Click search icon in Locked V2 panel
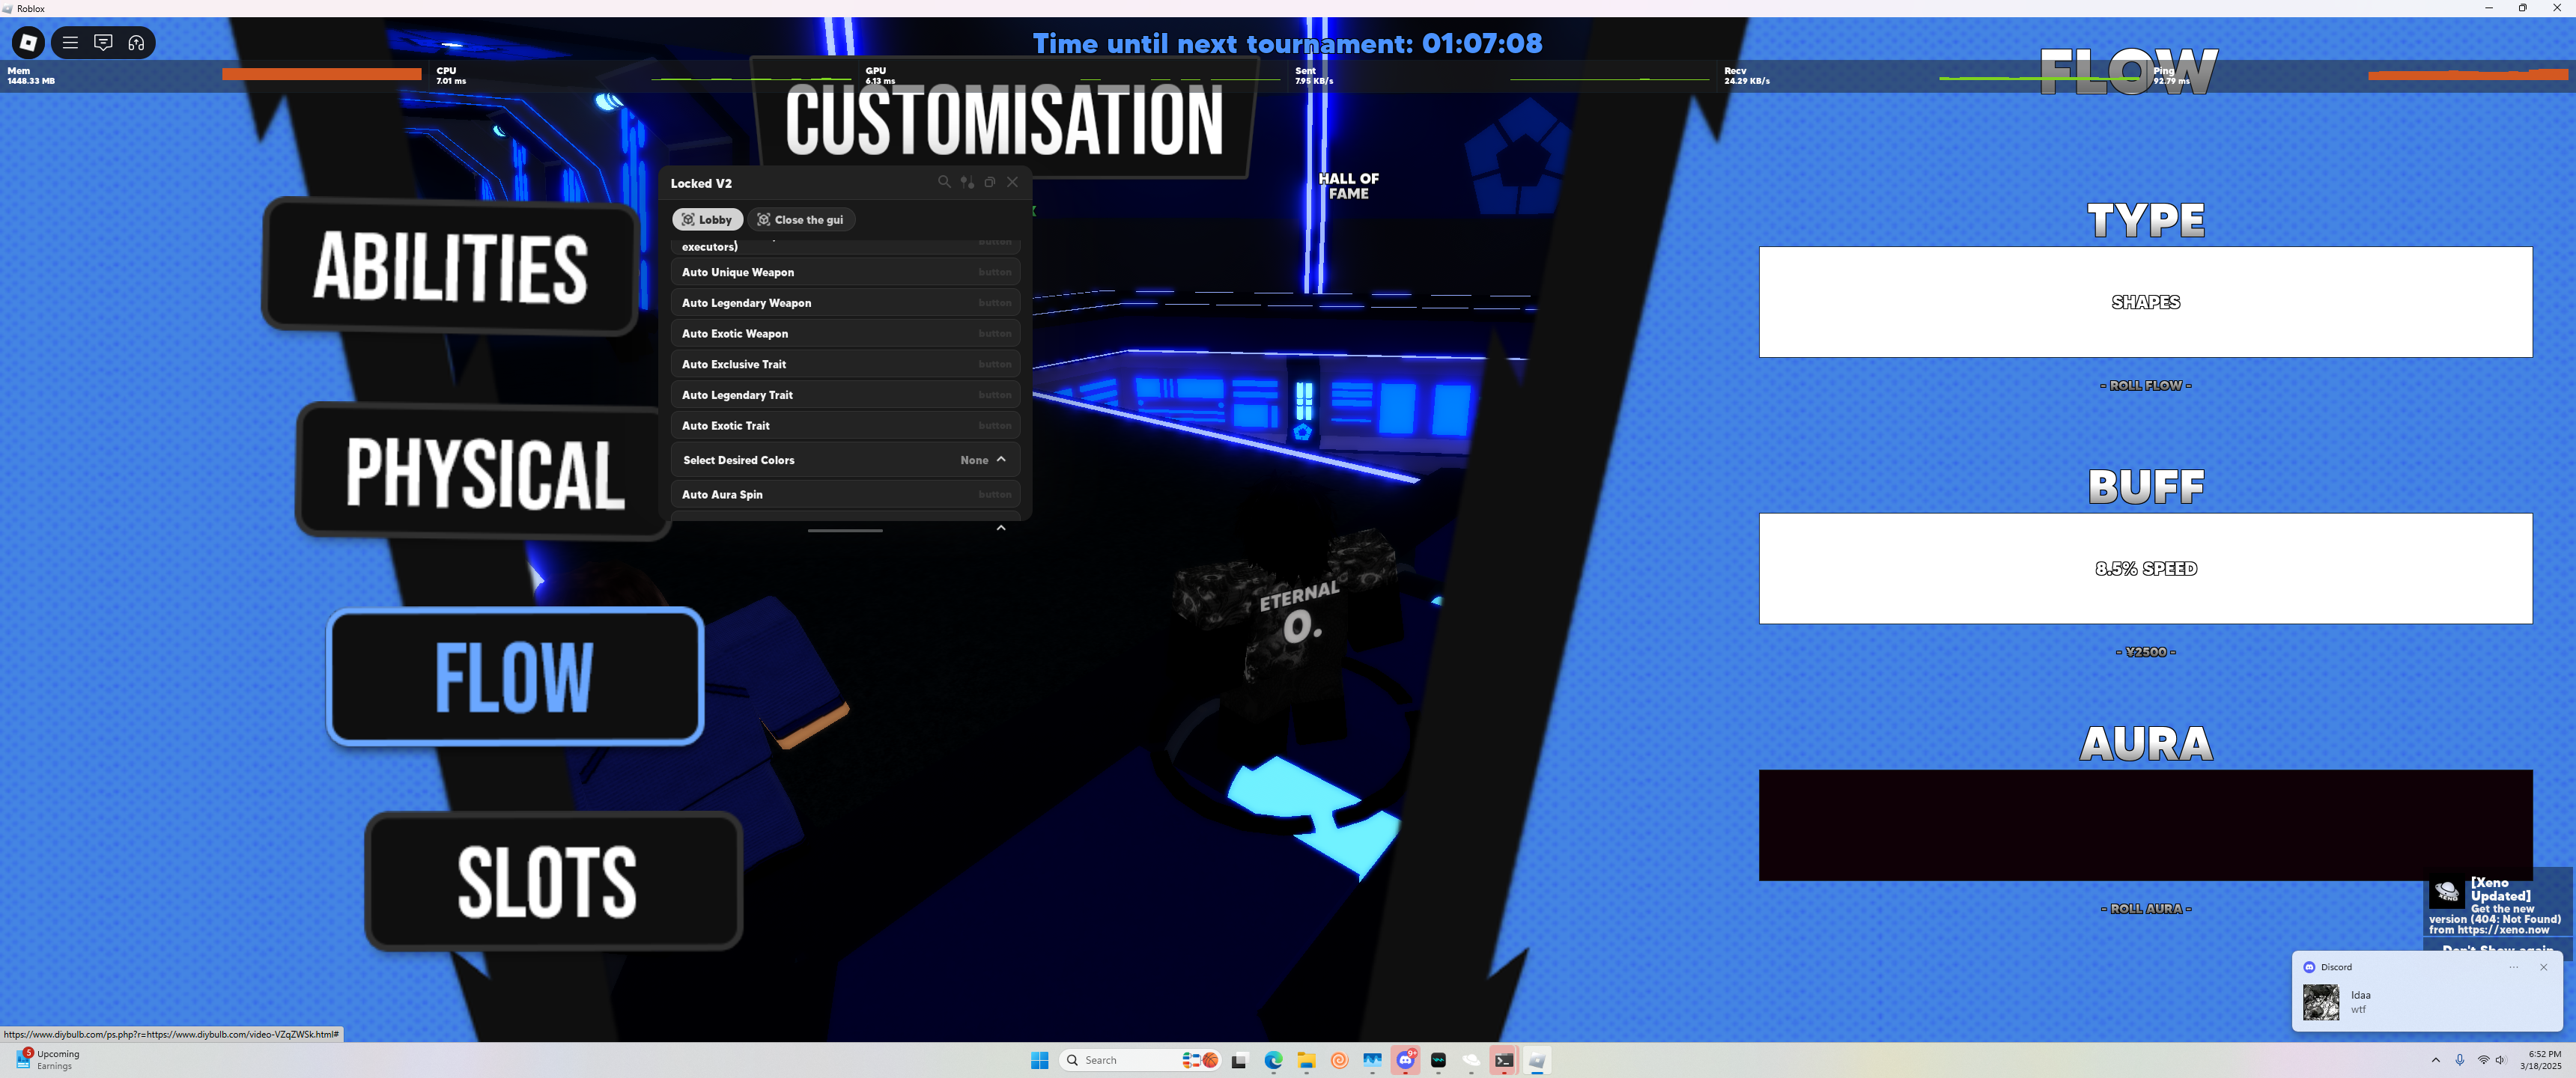Viewport: 2576px width, 1078px height. 943,182
